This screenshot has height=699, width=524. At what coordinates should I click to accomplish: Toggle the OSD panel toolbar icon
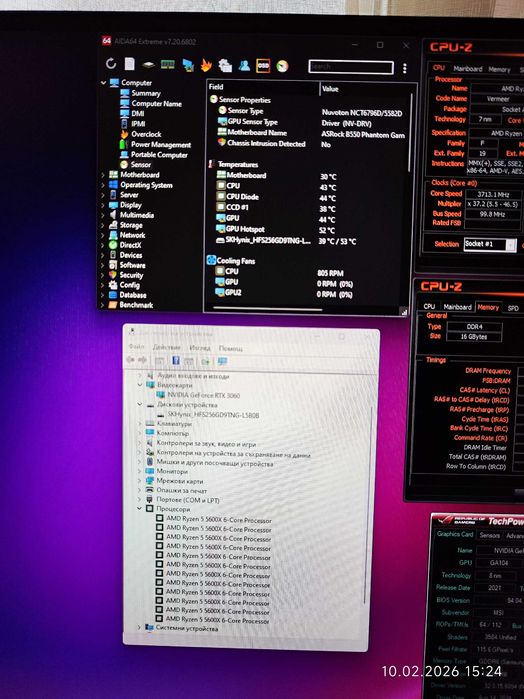[x=263, y=66]
